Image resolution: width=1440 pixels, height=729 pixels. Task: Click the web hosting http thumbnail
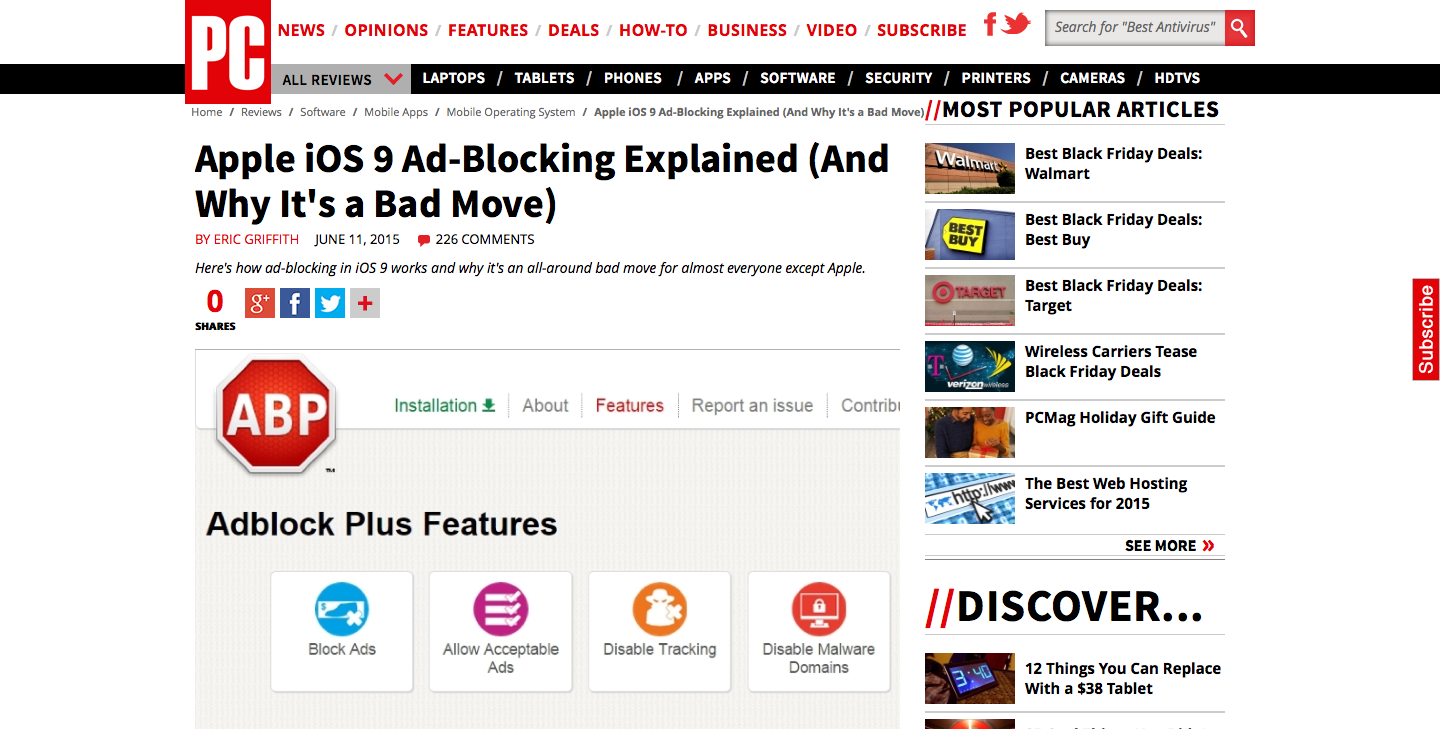click(x=970, y=498)
